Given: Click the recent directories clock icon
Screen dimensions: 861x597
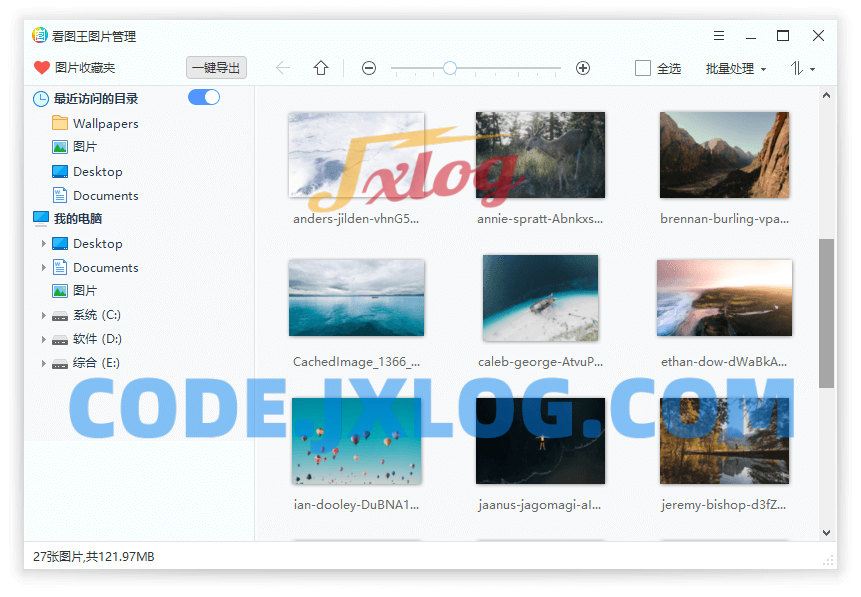Looking at the screenshot, I should point(41,99).
